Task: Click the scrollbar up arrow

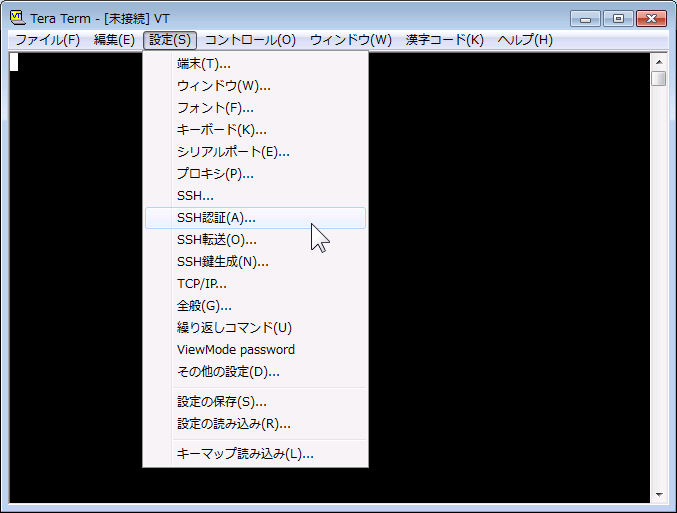Action: coord(659,62)
